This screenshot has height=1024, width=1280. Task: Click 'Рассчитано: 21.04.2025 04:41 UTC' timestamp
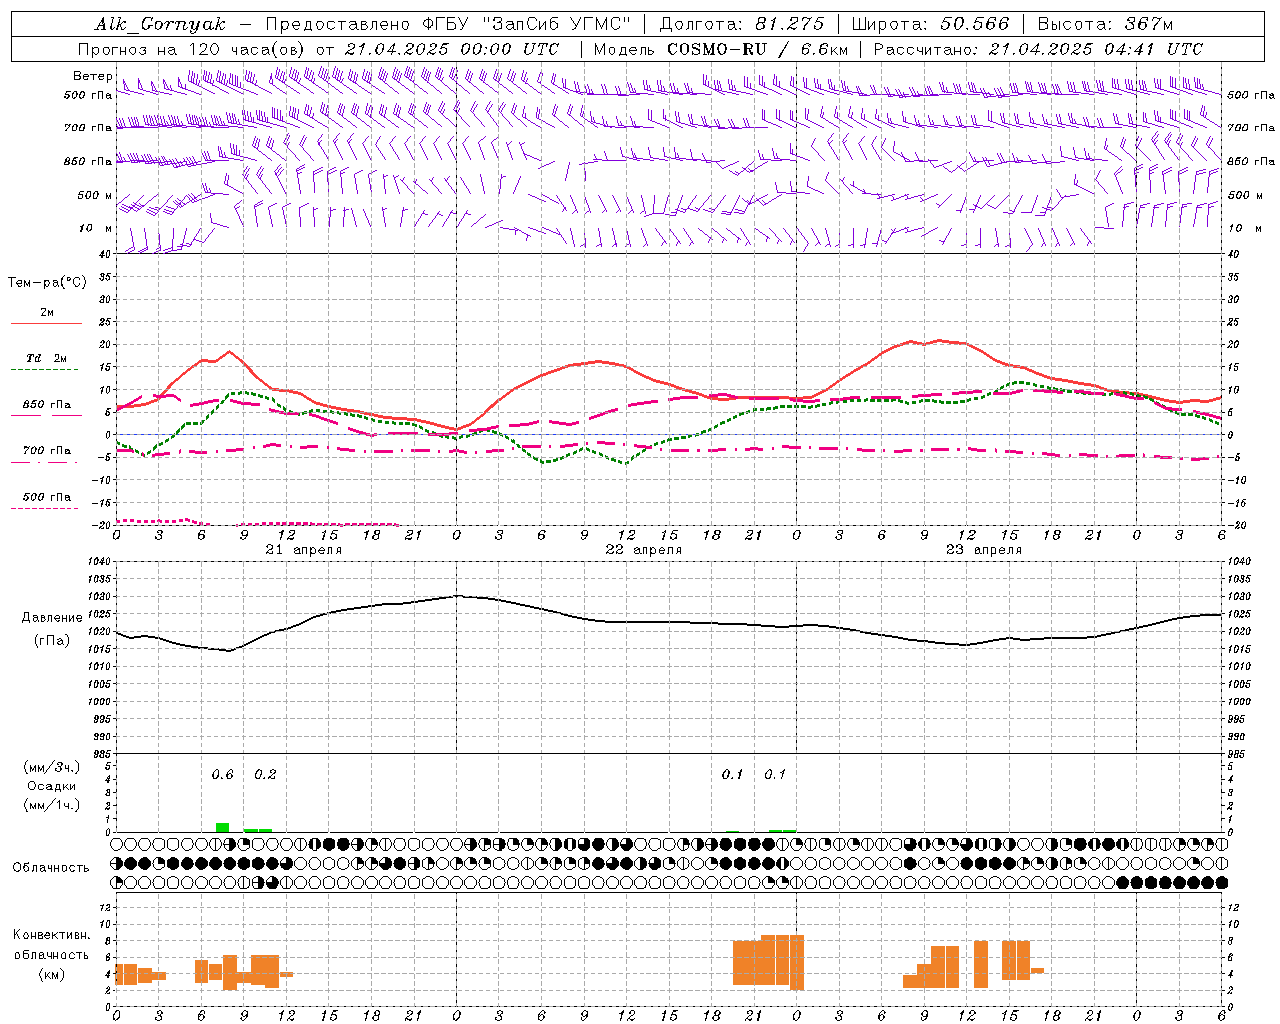[x=1038, y=49]
